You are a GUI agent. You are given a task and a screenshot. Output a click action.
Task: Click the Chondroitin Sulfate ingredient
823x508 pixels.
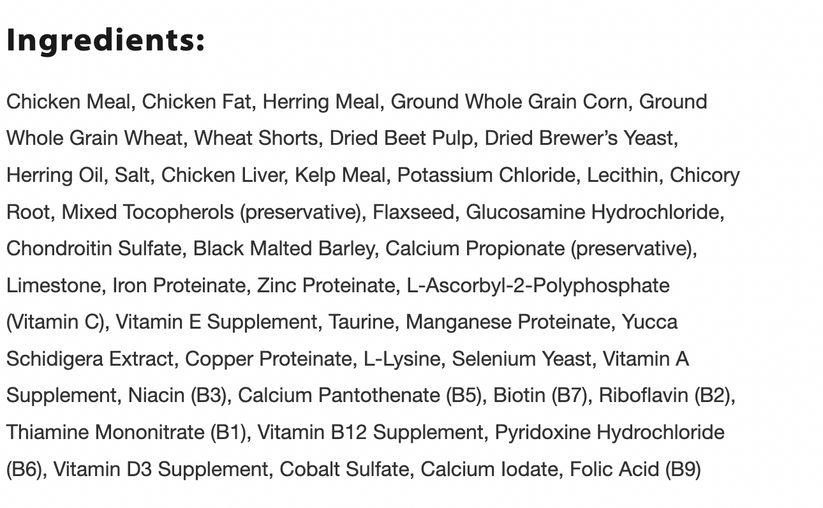(x=94, y=248)
